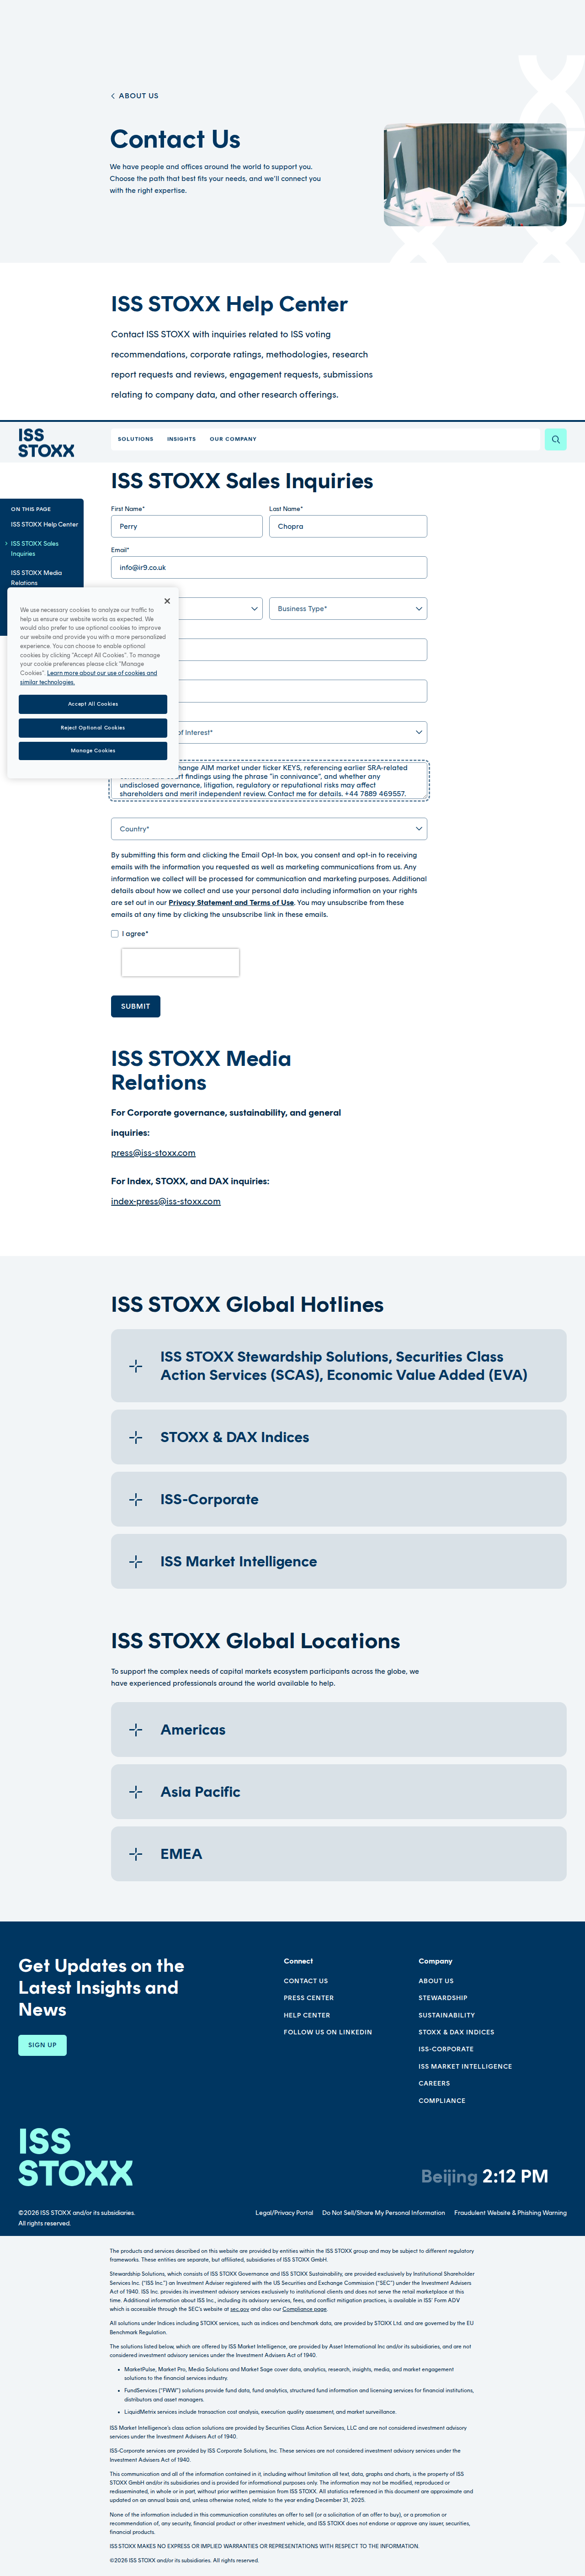
Task: Click Manage Cookies button
Action: pos(93,750)
